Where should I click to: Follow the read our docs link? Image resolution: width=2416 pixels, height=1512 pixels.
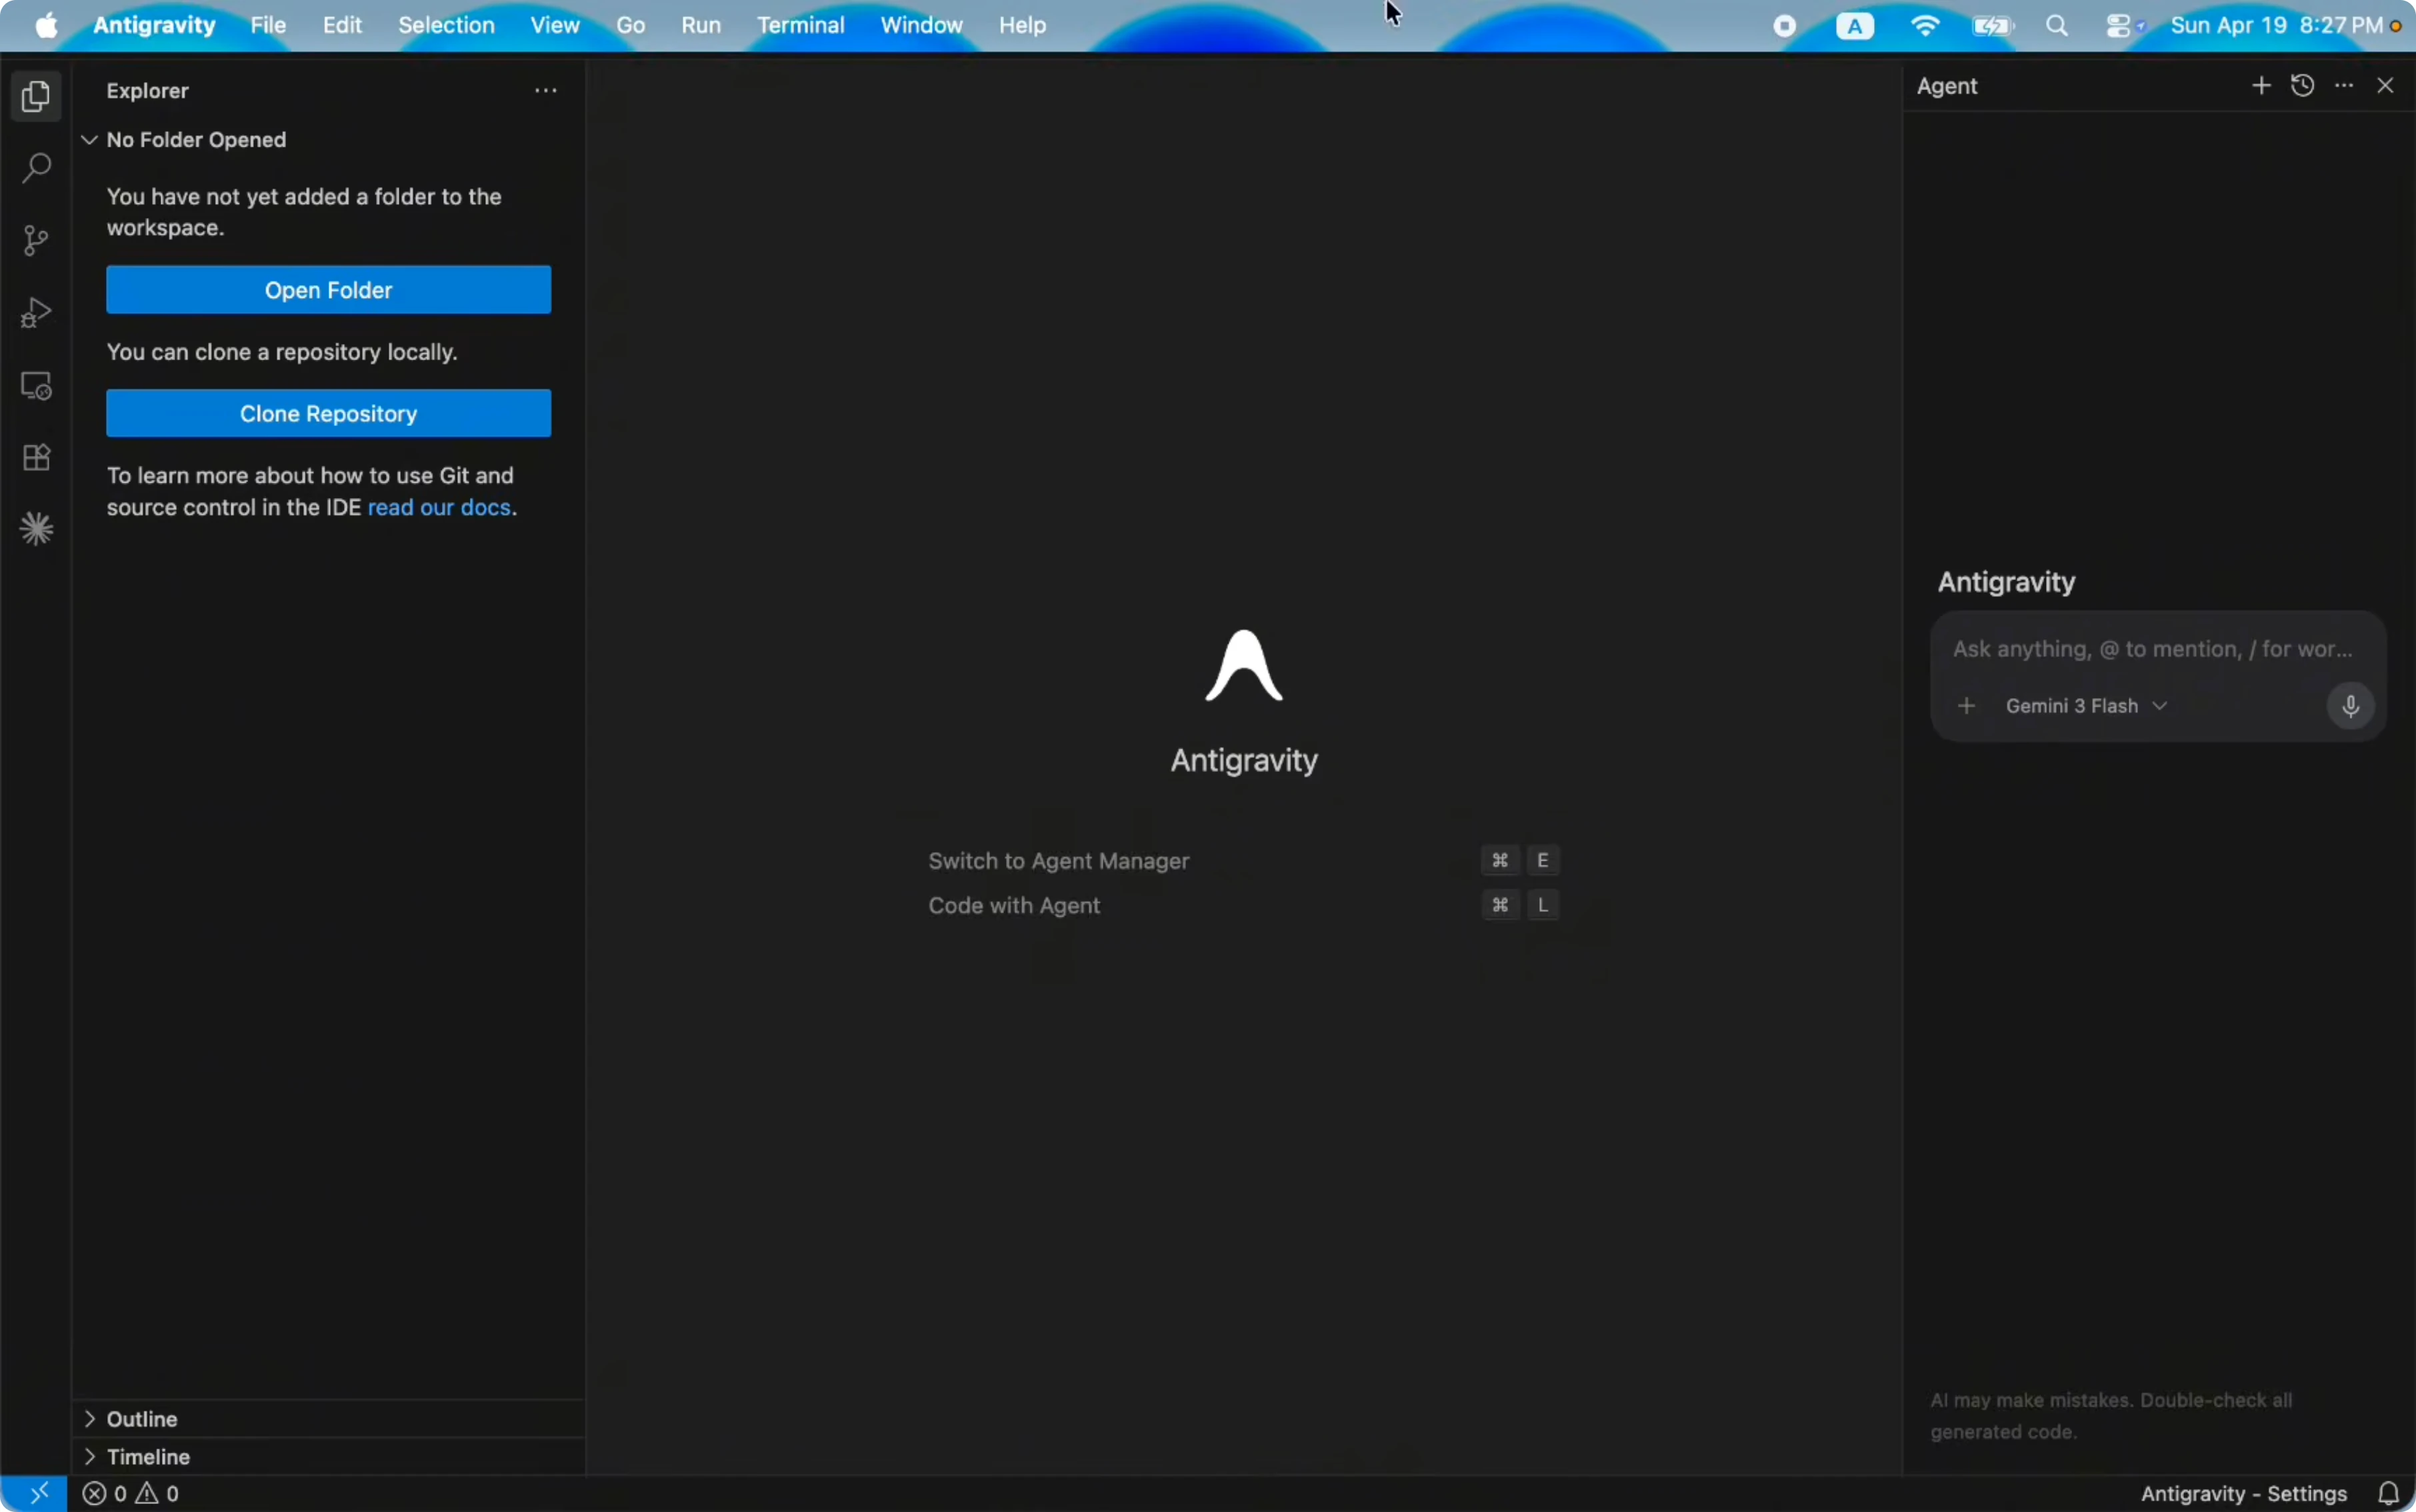pyautogui.click(x=439, y=507)
